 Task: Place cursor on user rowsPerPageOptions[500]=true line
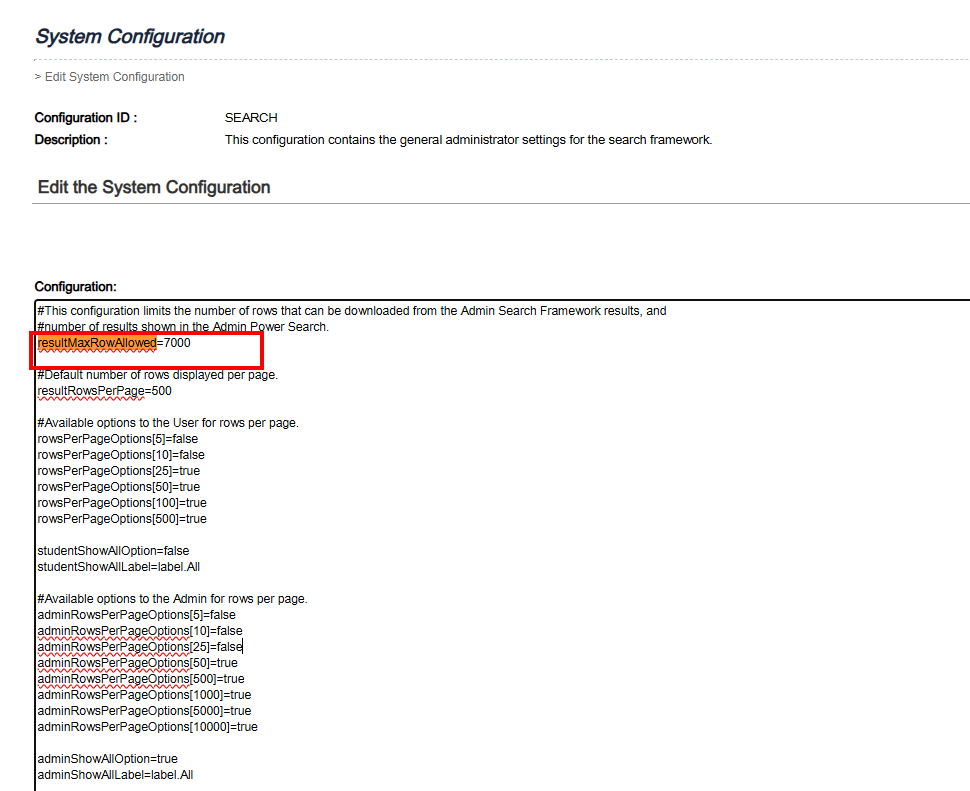121,519
